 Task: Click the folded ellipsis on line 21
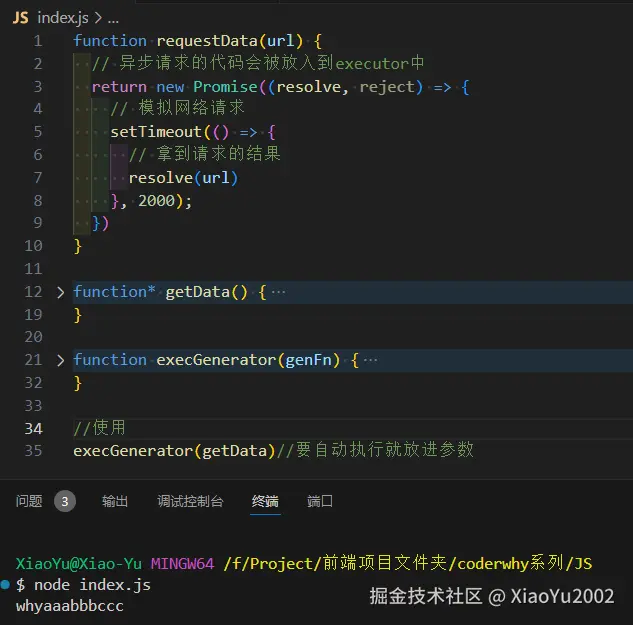coord(371,360)
